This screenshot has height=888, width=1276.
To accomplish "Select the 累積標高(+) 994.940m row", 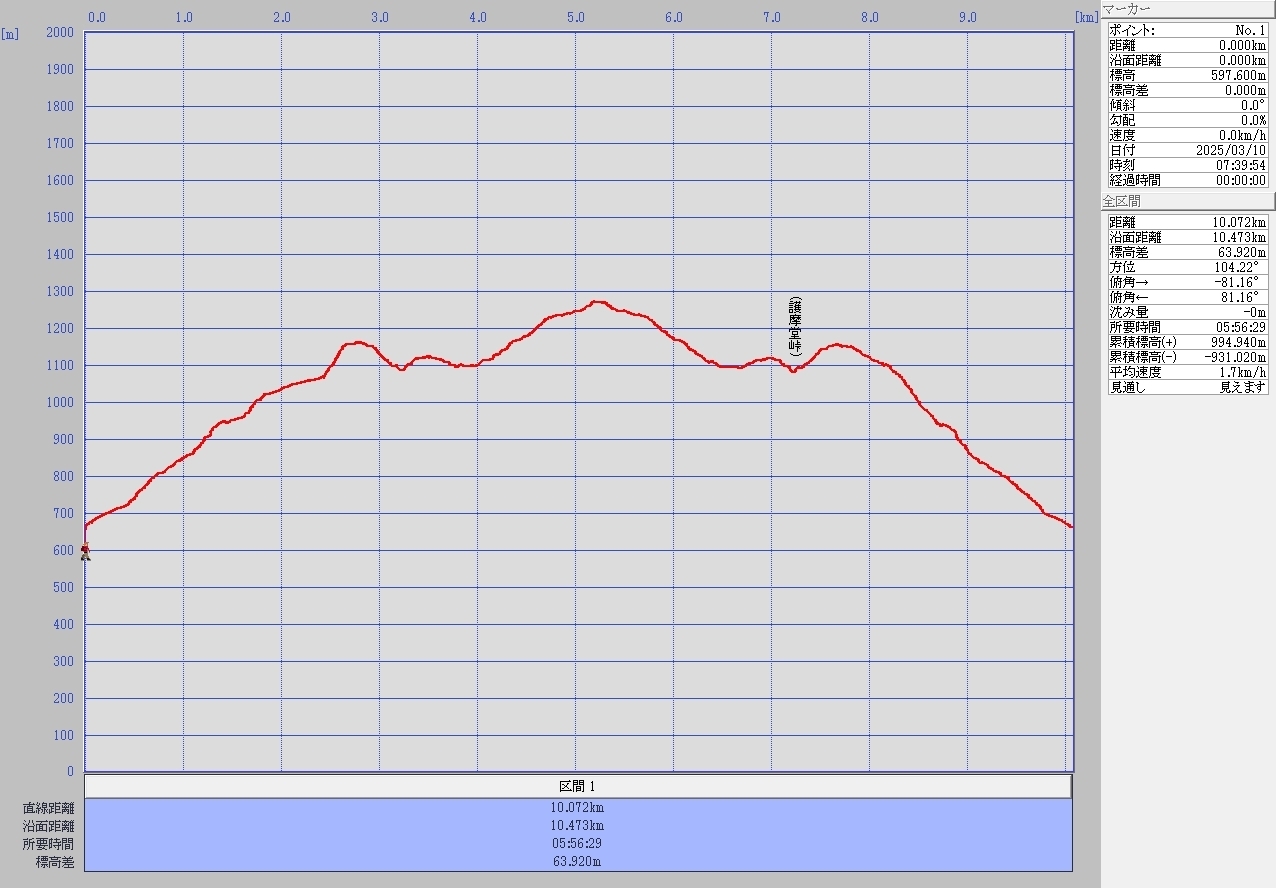I will coord(1187,342).
